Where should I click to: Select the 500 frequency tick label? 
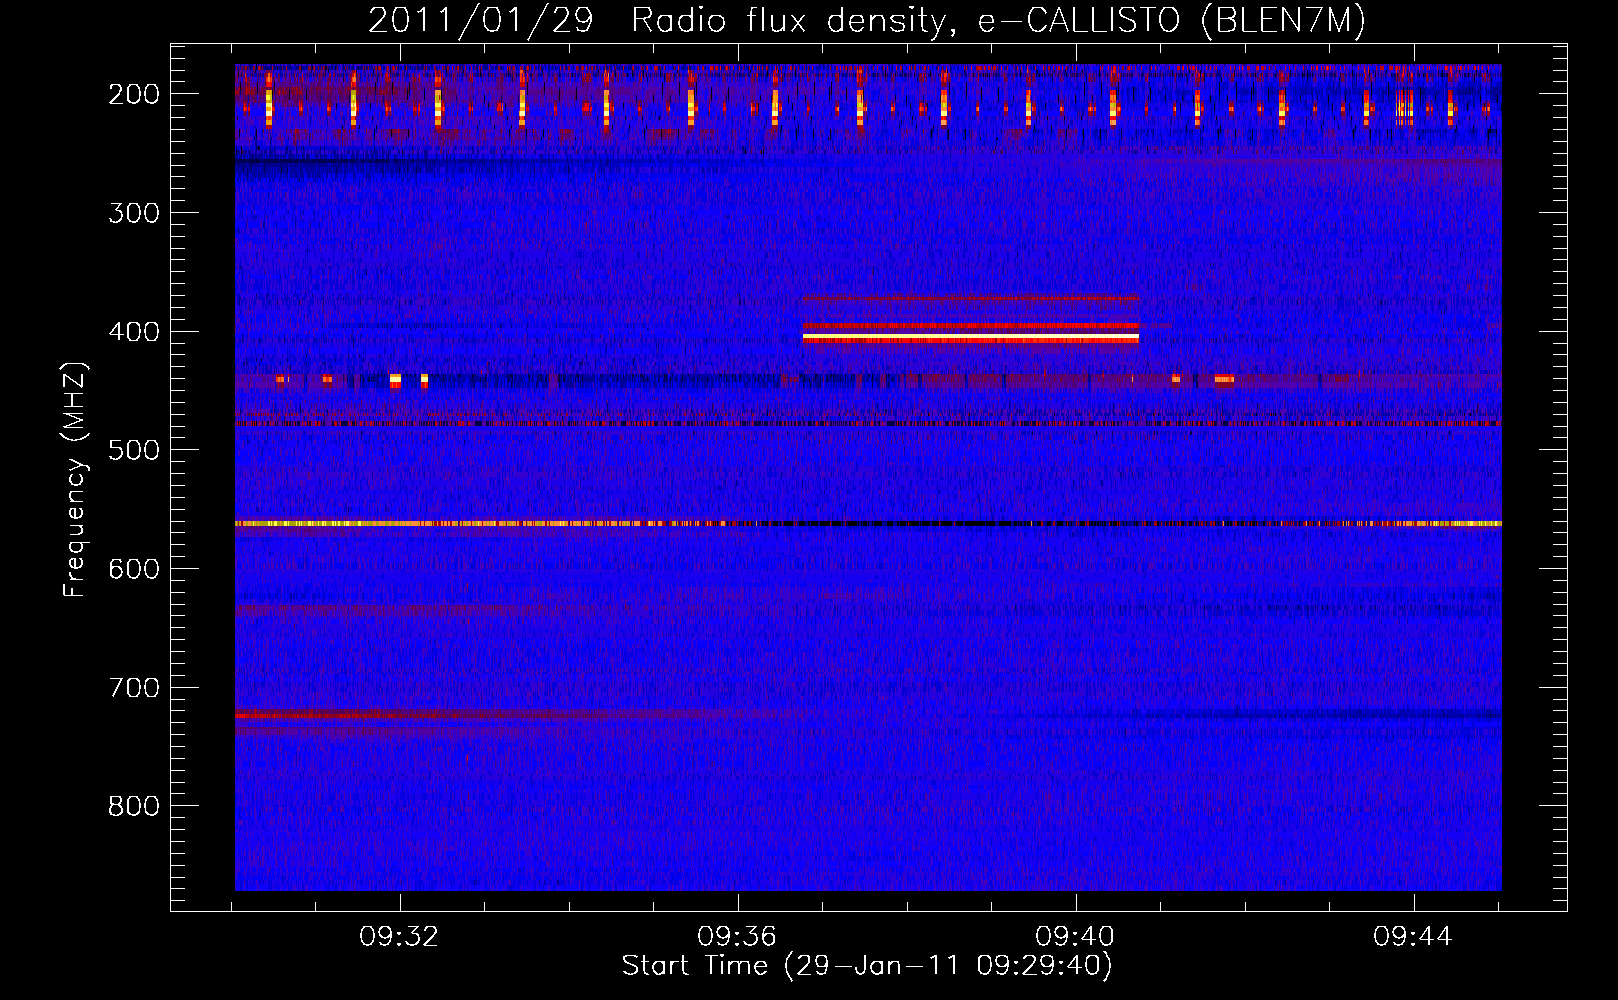[x=133, y=450]
